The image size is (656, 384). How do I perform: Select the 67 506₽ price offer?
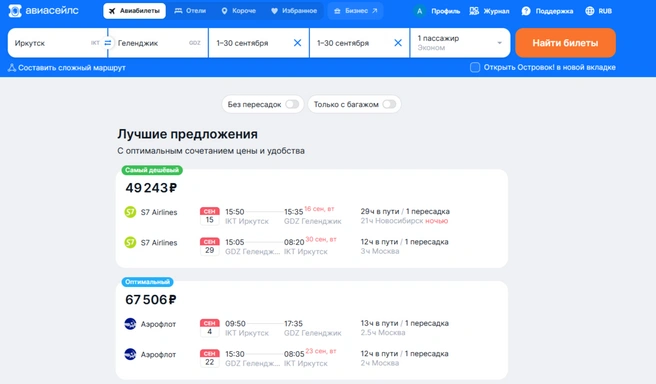(x=151, y=300)
